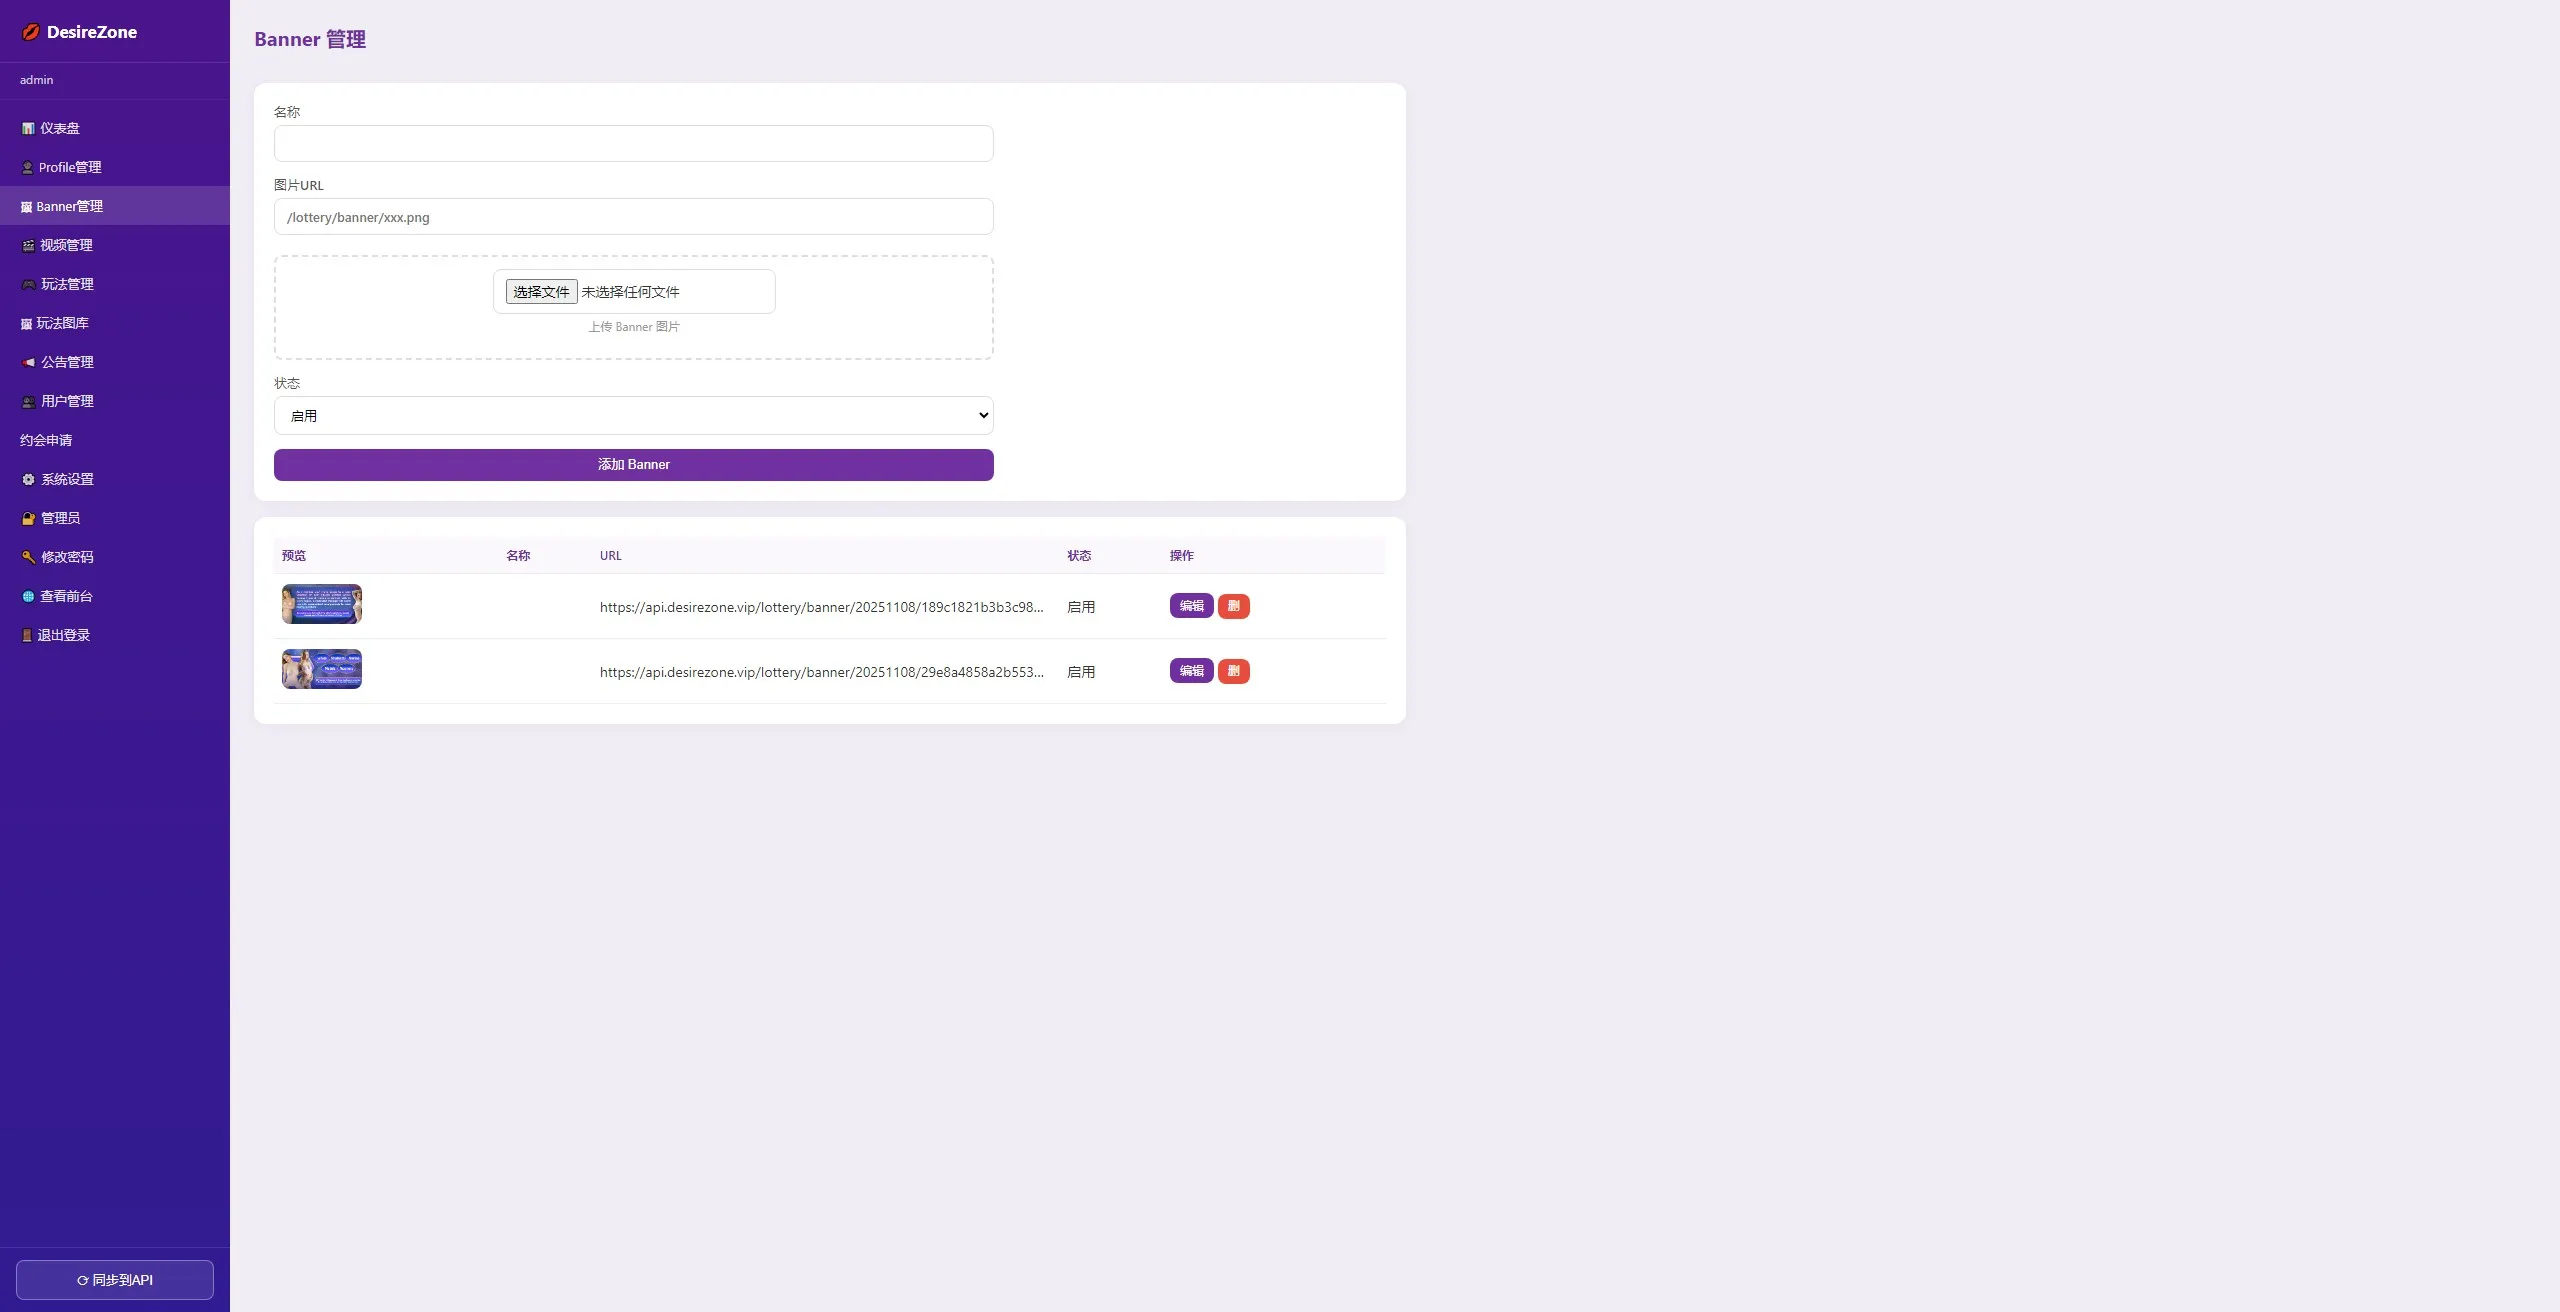
Task: Click the 退出登录 door icon
Action: point(27,635)
